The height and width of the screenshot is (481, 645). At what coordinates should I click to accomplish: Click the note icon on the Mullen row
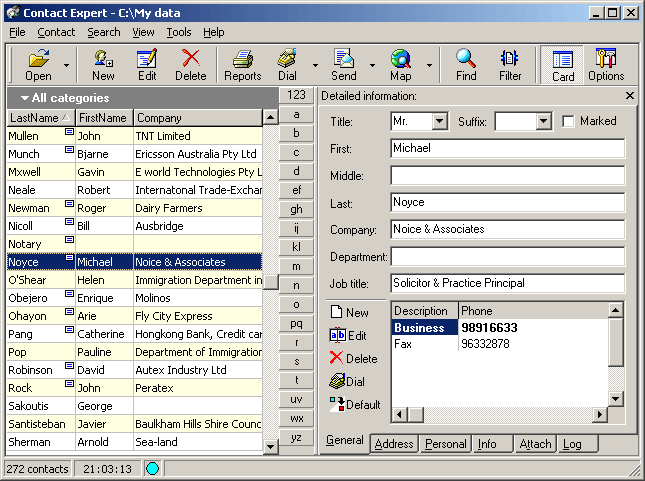(x=70, y=132)
